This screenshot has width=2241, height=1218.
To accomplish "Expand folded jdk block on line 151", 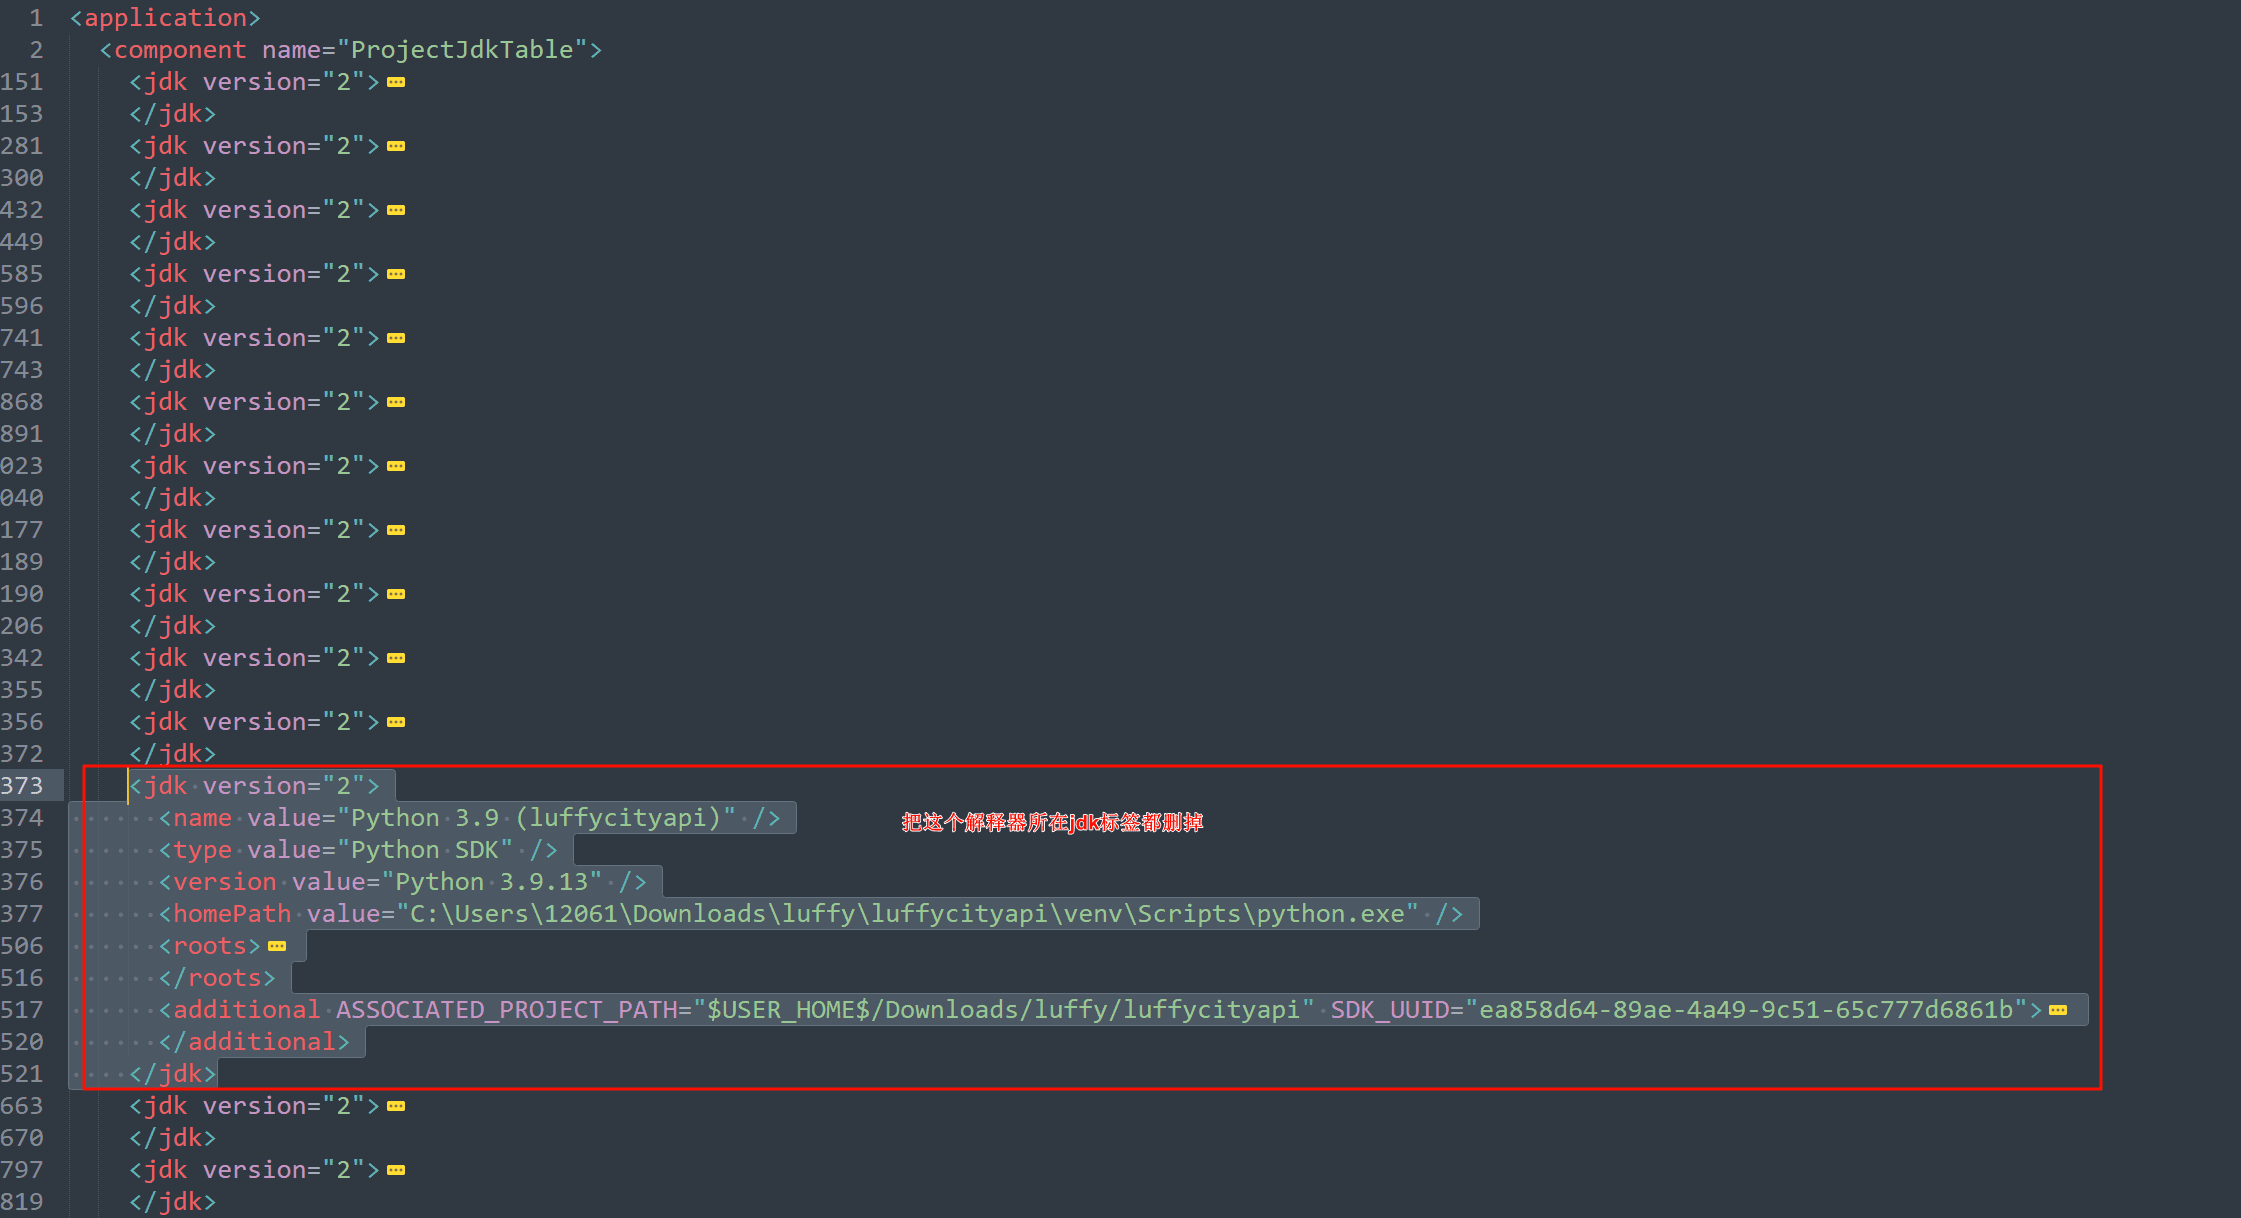I will [x=396, y=82].
